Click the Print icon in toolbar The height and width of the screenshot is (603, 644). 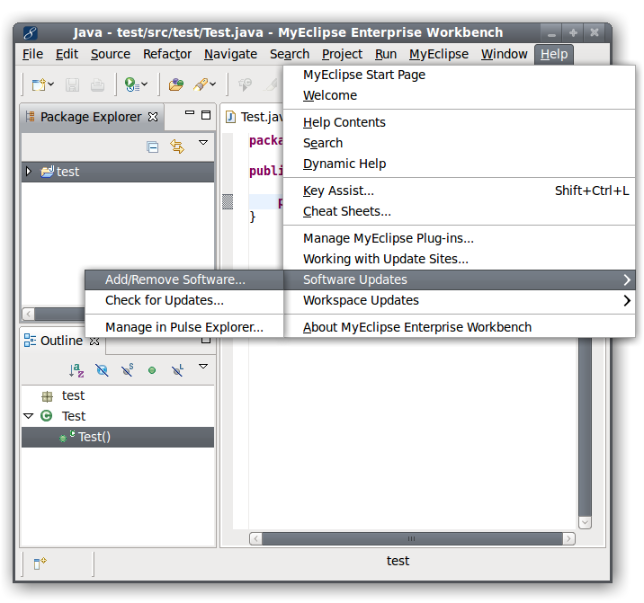pyautogui.click(x=97, y=85)
